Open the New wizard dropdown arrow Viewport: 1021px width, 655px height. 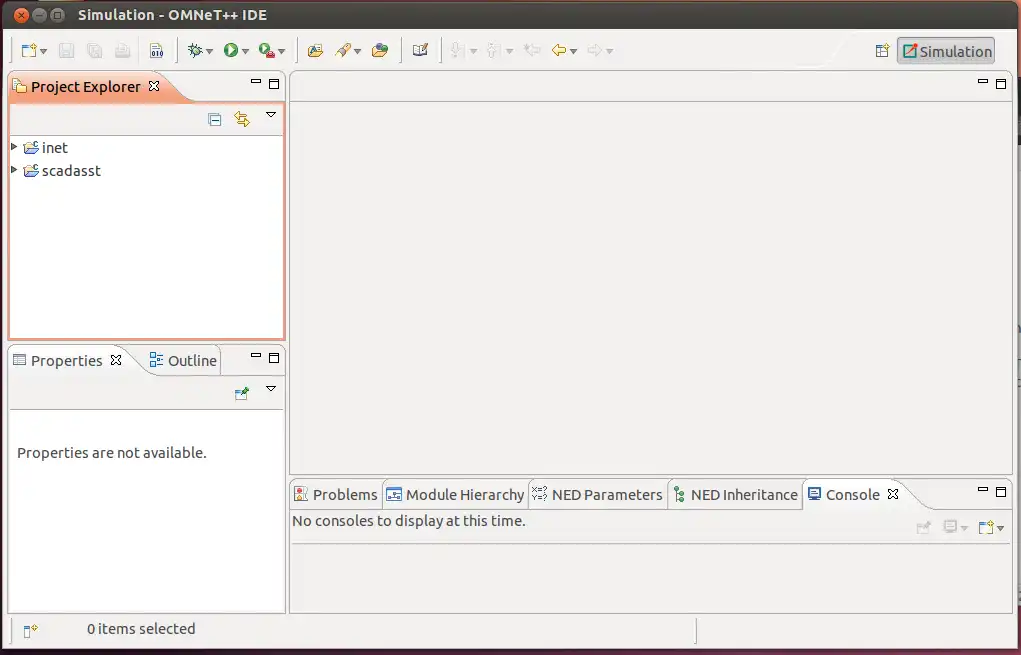pos(44,51)
